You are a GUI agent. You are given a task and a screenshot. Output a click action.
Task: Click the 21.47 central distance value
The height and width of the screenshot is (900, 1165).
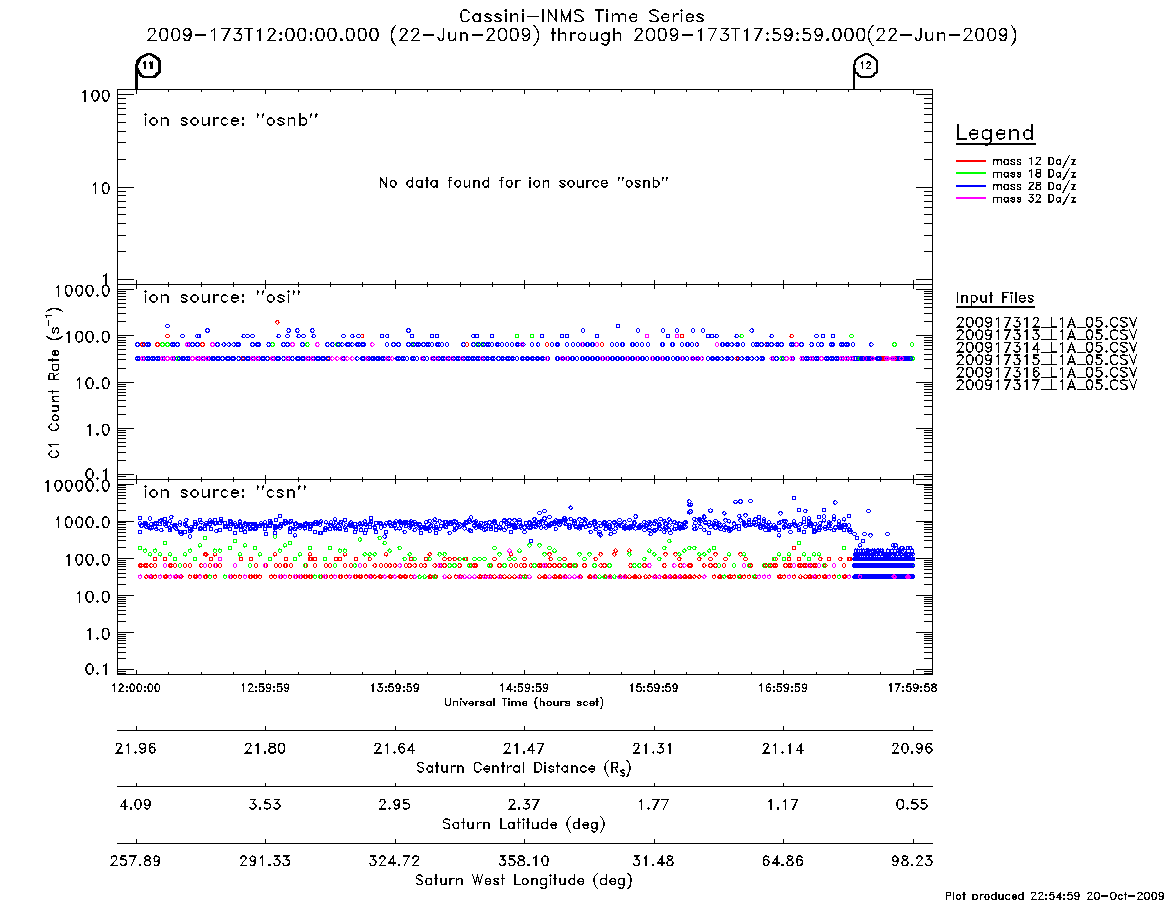(x=524, y=748)
